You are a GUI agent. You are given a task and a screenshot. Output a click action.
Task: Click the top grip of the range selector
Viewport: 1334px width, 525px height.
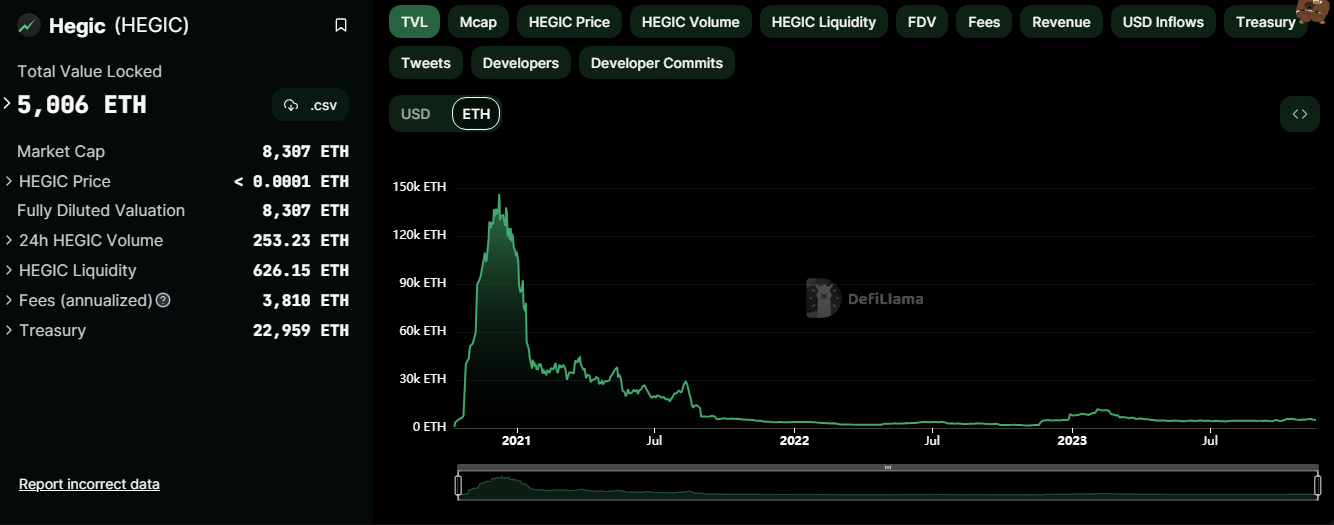click(x=887, y=467)
